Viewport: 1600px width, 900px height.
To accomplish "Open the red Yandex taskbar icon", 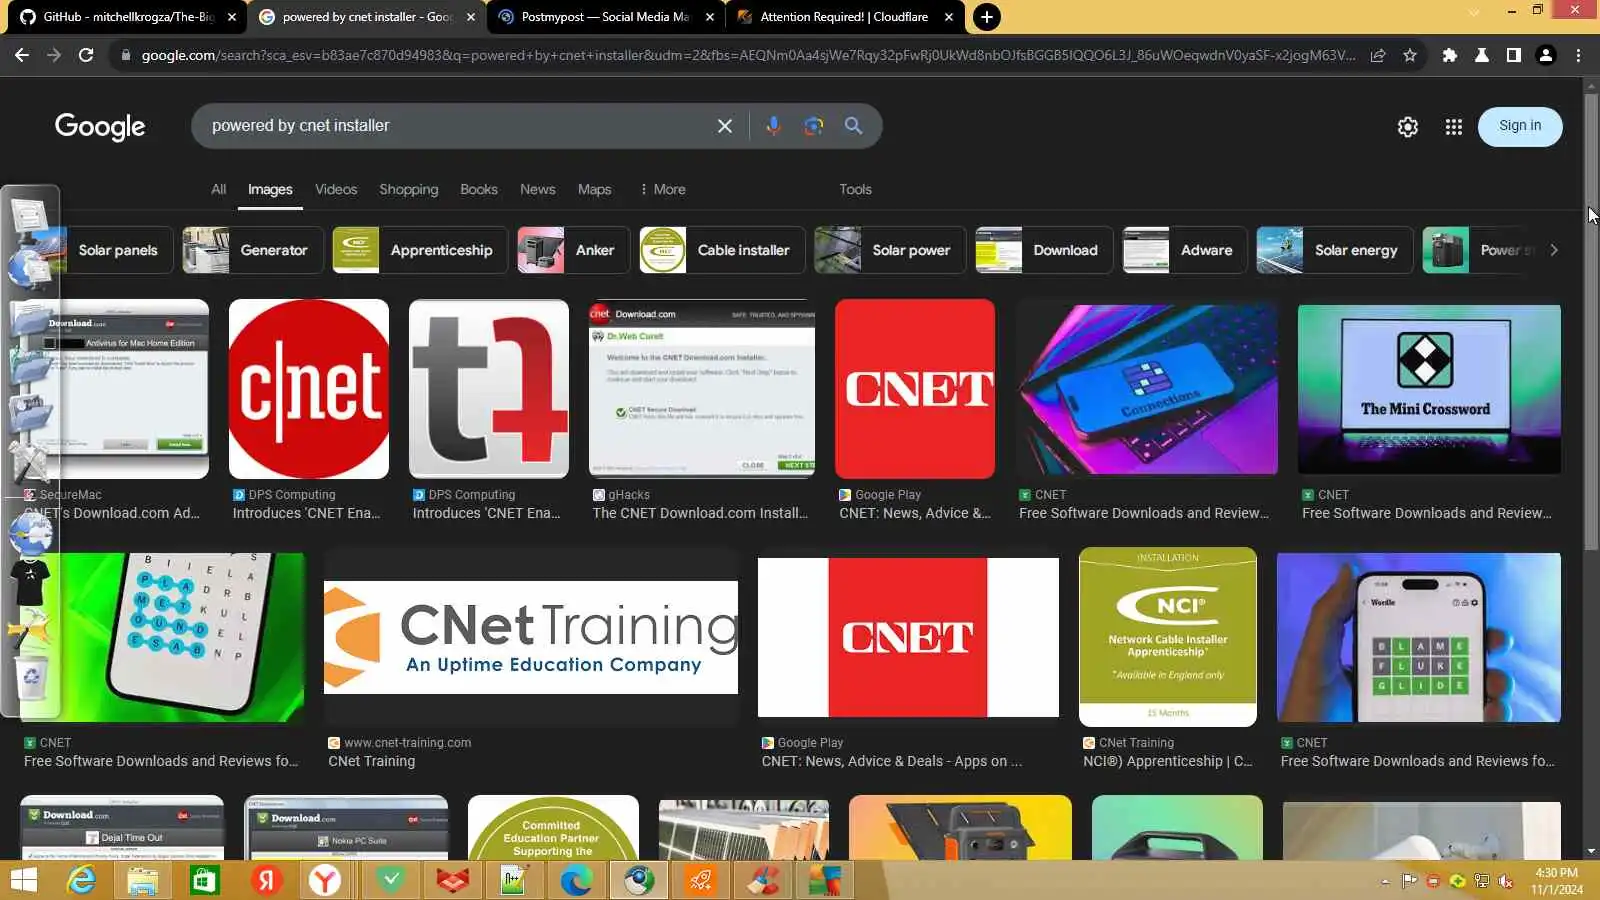I will [266, 880].
